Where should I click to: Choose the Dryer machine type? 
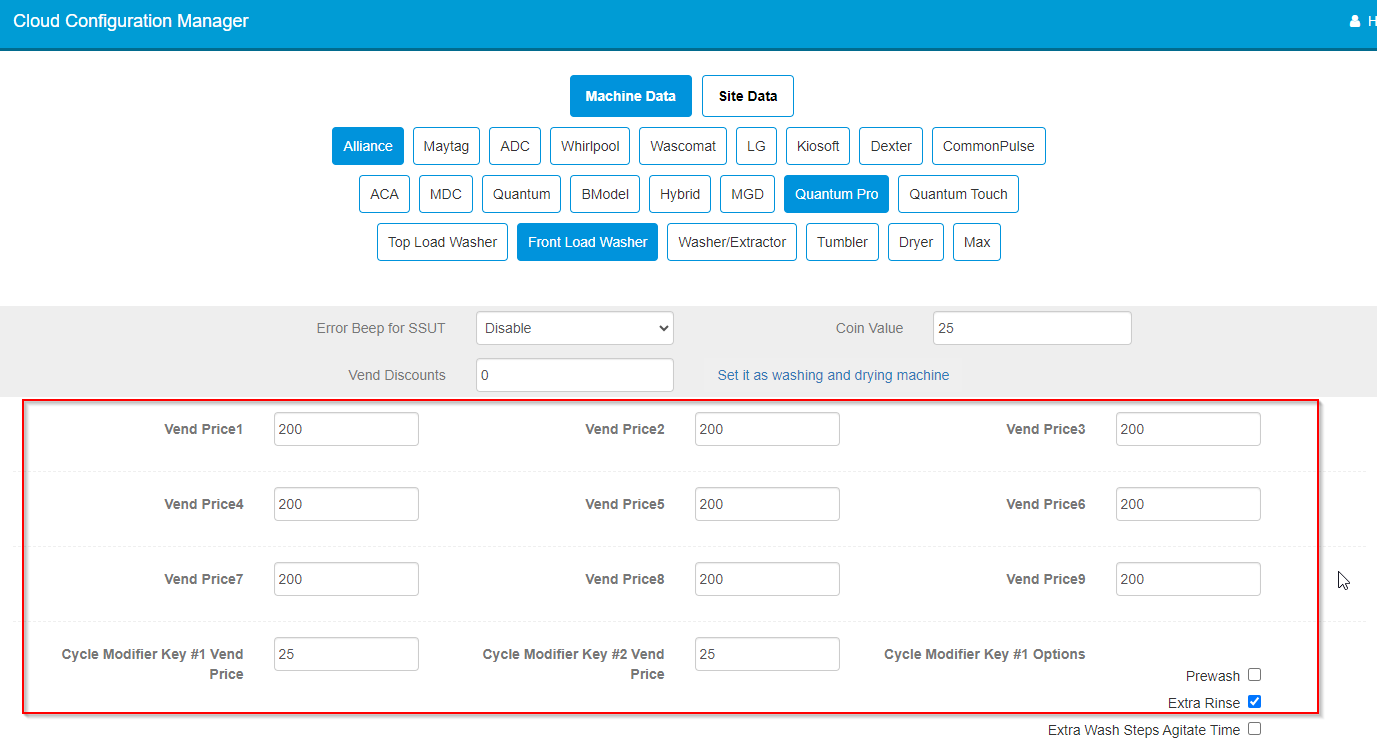click(915, 241)
